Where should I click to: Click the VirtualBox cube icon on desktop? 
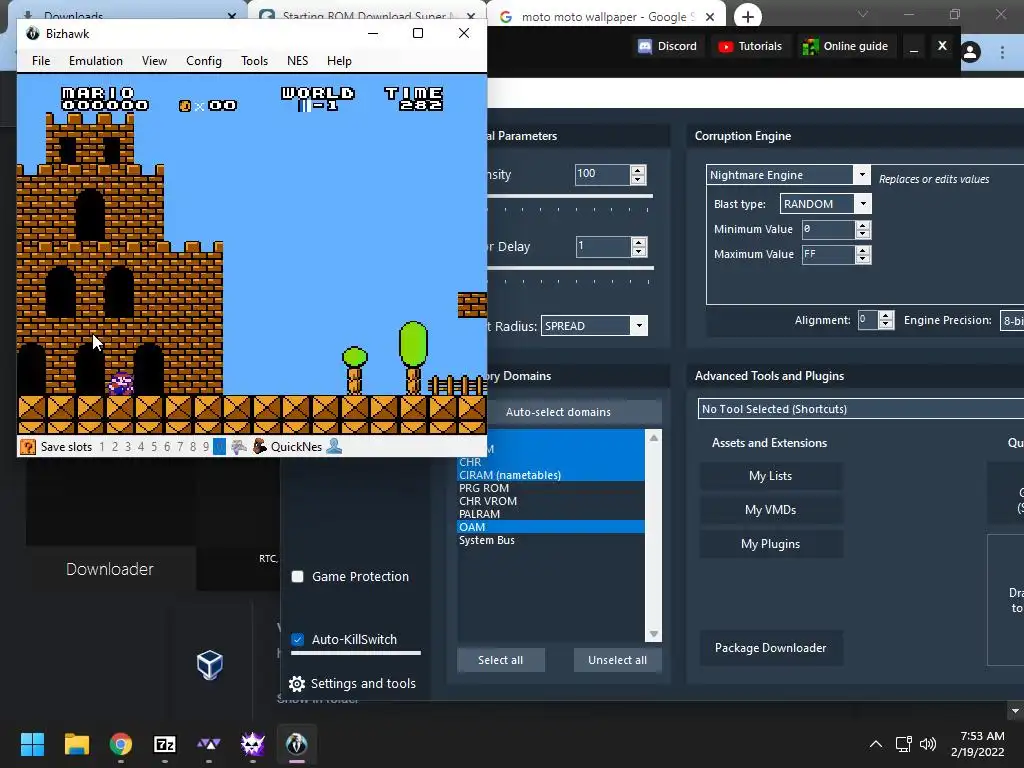[210, 665]
